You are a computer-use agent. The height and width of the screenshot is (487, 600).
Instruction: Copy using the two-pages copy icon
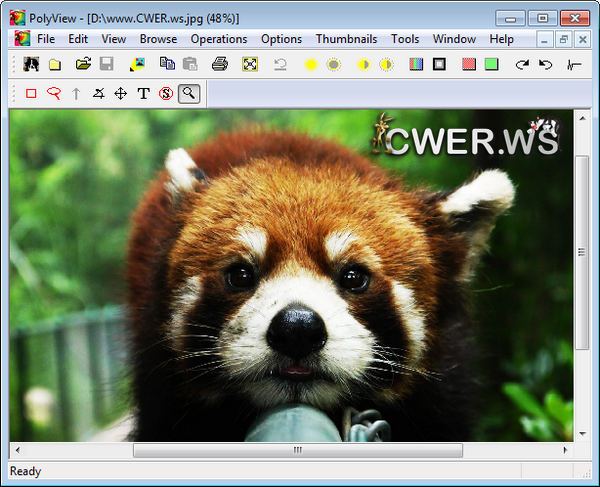tap(167, 64)
